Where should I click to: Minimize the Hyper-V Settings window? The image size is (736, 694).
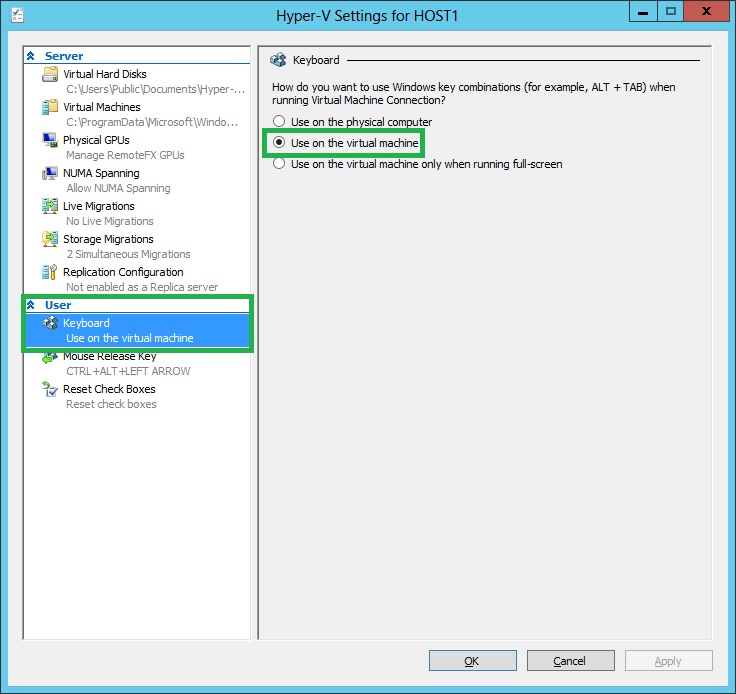tap(643, 11)
